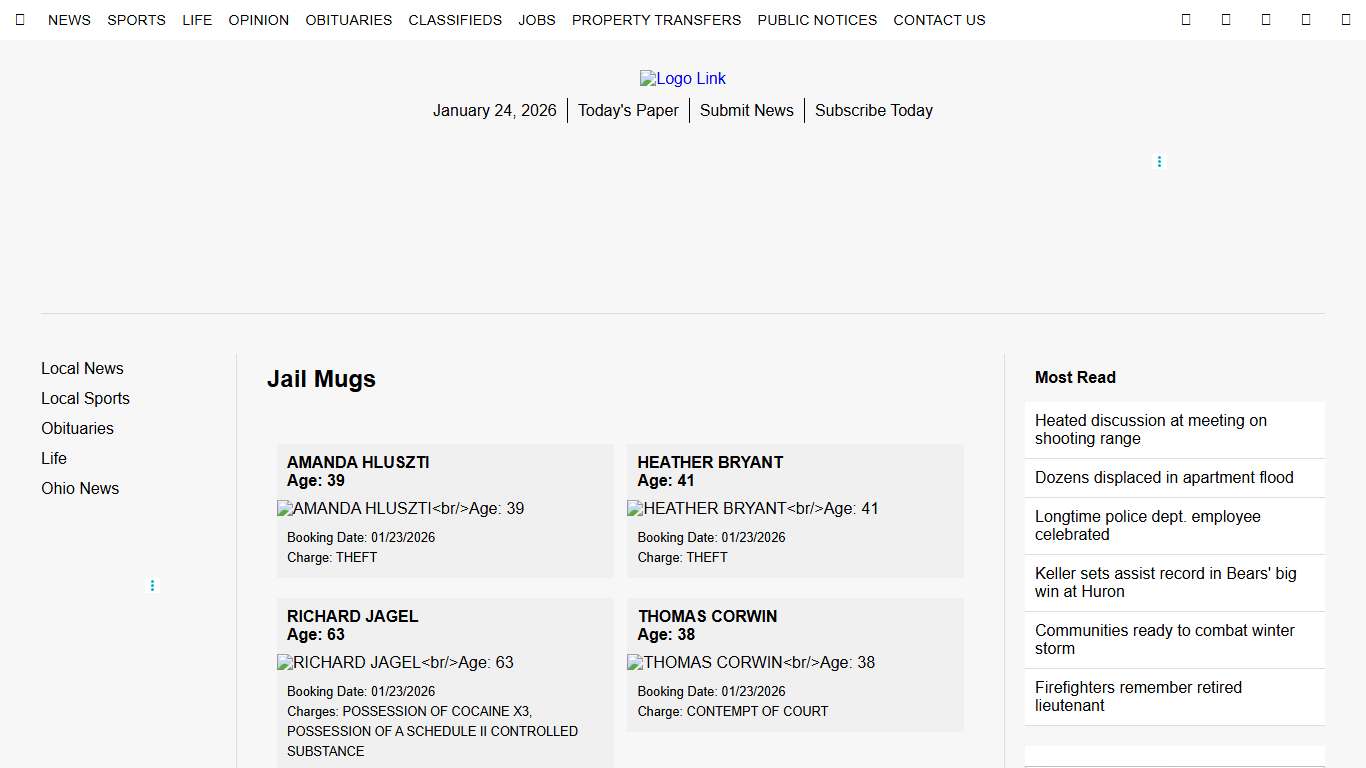Image resolution: width=1366 pixels, height=768 pixels.
Task: Click the middle icon in the top-right header group
Action: click(1266, 19)
